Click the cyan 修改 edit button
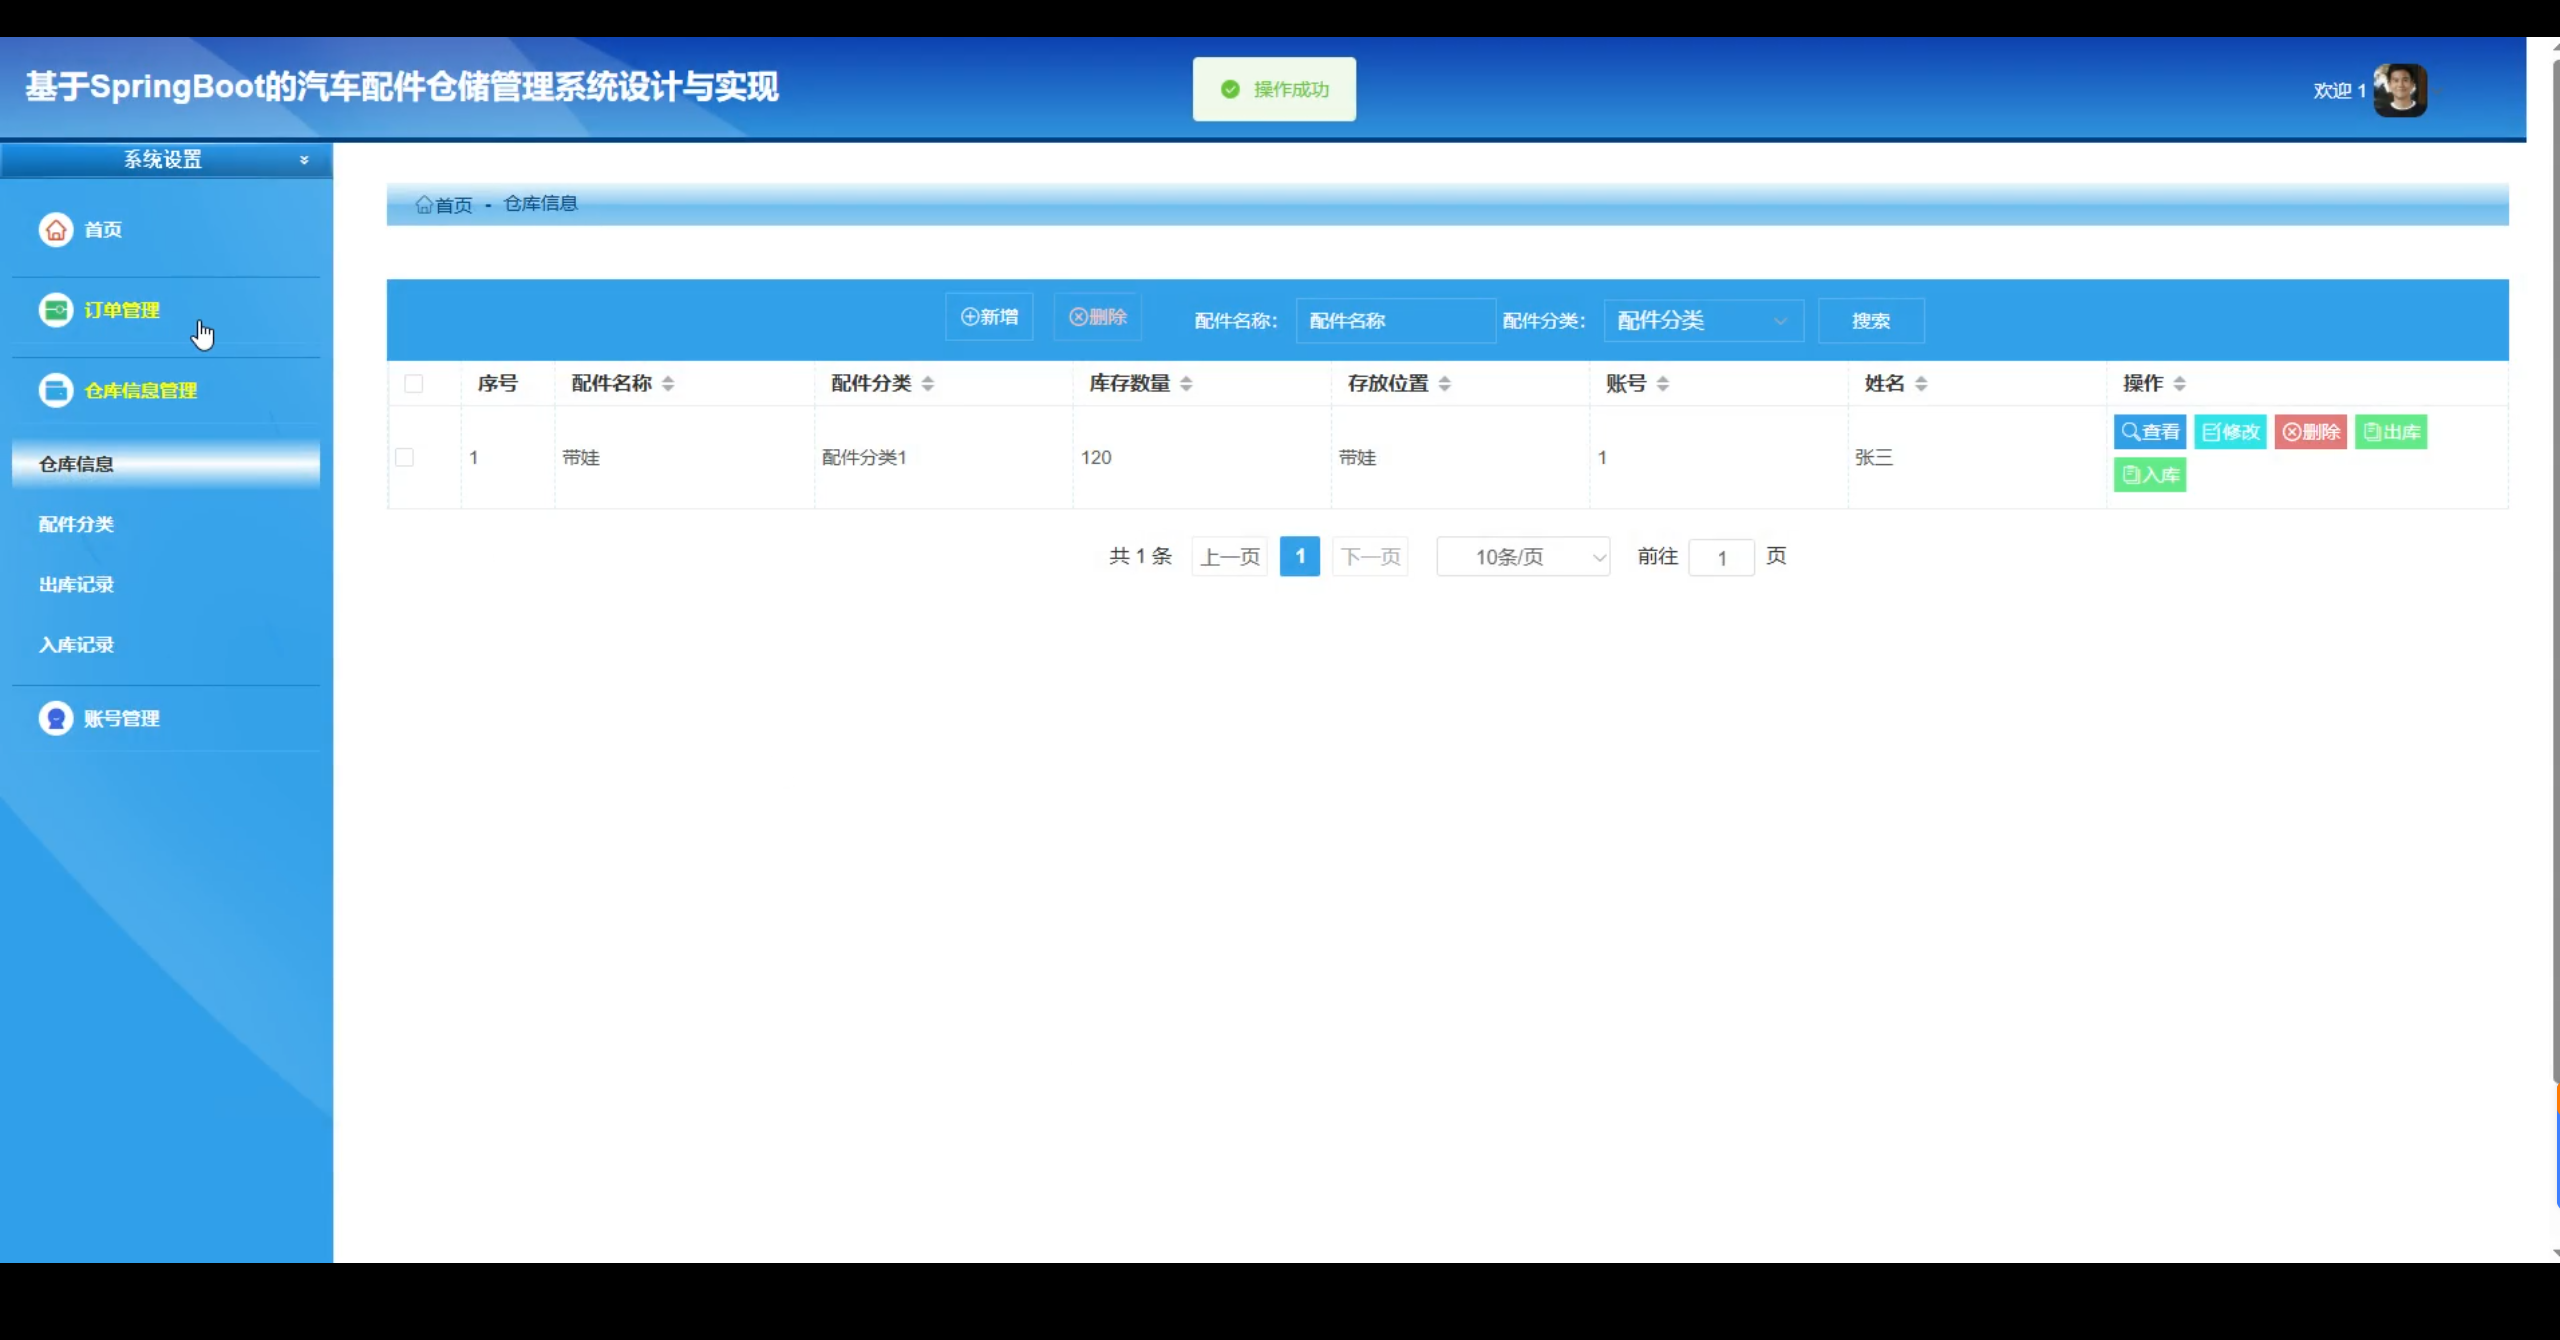 tap(2230, 432)
